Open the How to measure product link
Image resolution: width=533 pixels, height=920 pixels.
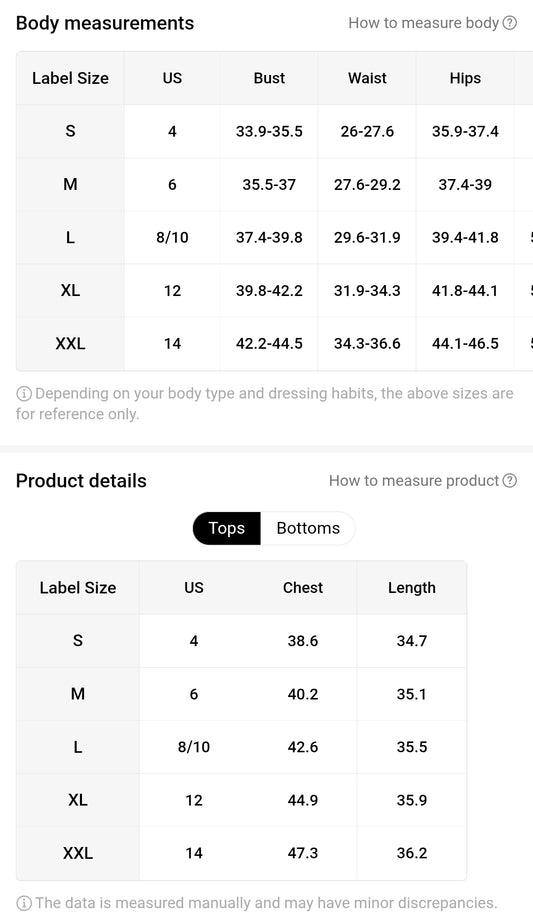pos(414,481)
